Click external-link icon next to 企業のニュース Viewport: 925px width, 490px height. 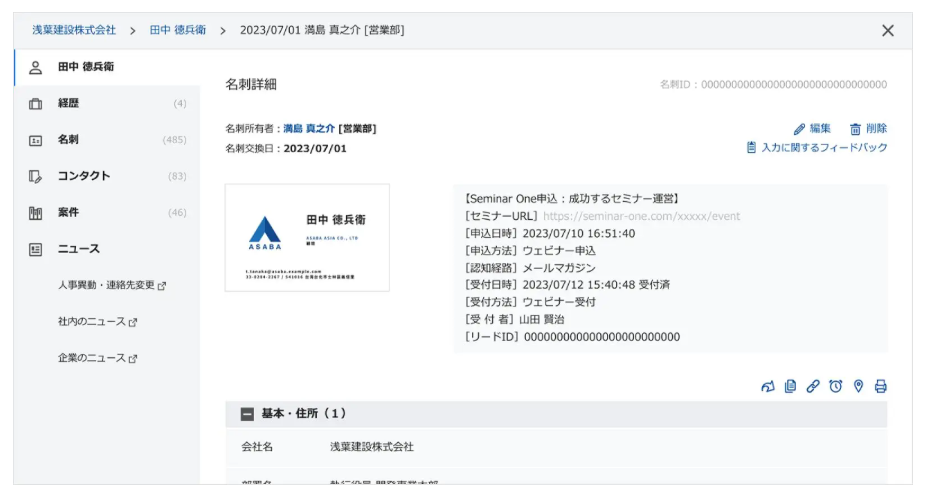coord(133,359)
